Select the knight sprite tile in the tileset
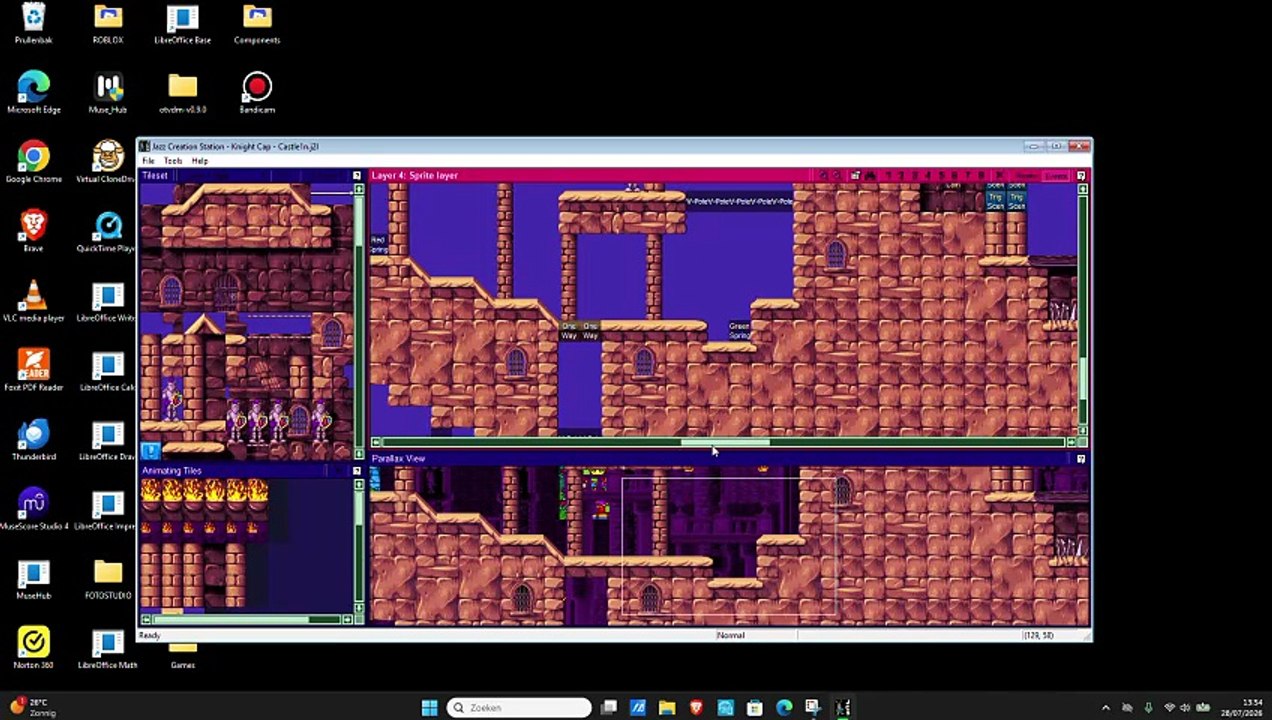 (x=173, y=400)
